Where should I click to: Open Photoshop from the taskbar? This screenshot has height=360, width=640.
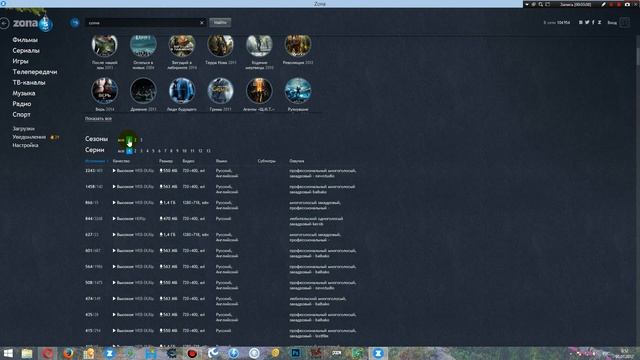click(x=296, y=353)
